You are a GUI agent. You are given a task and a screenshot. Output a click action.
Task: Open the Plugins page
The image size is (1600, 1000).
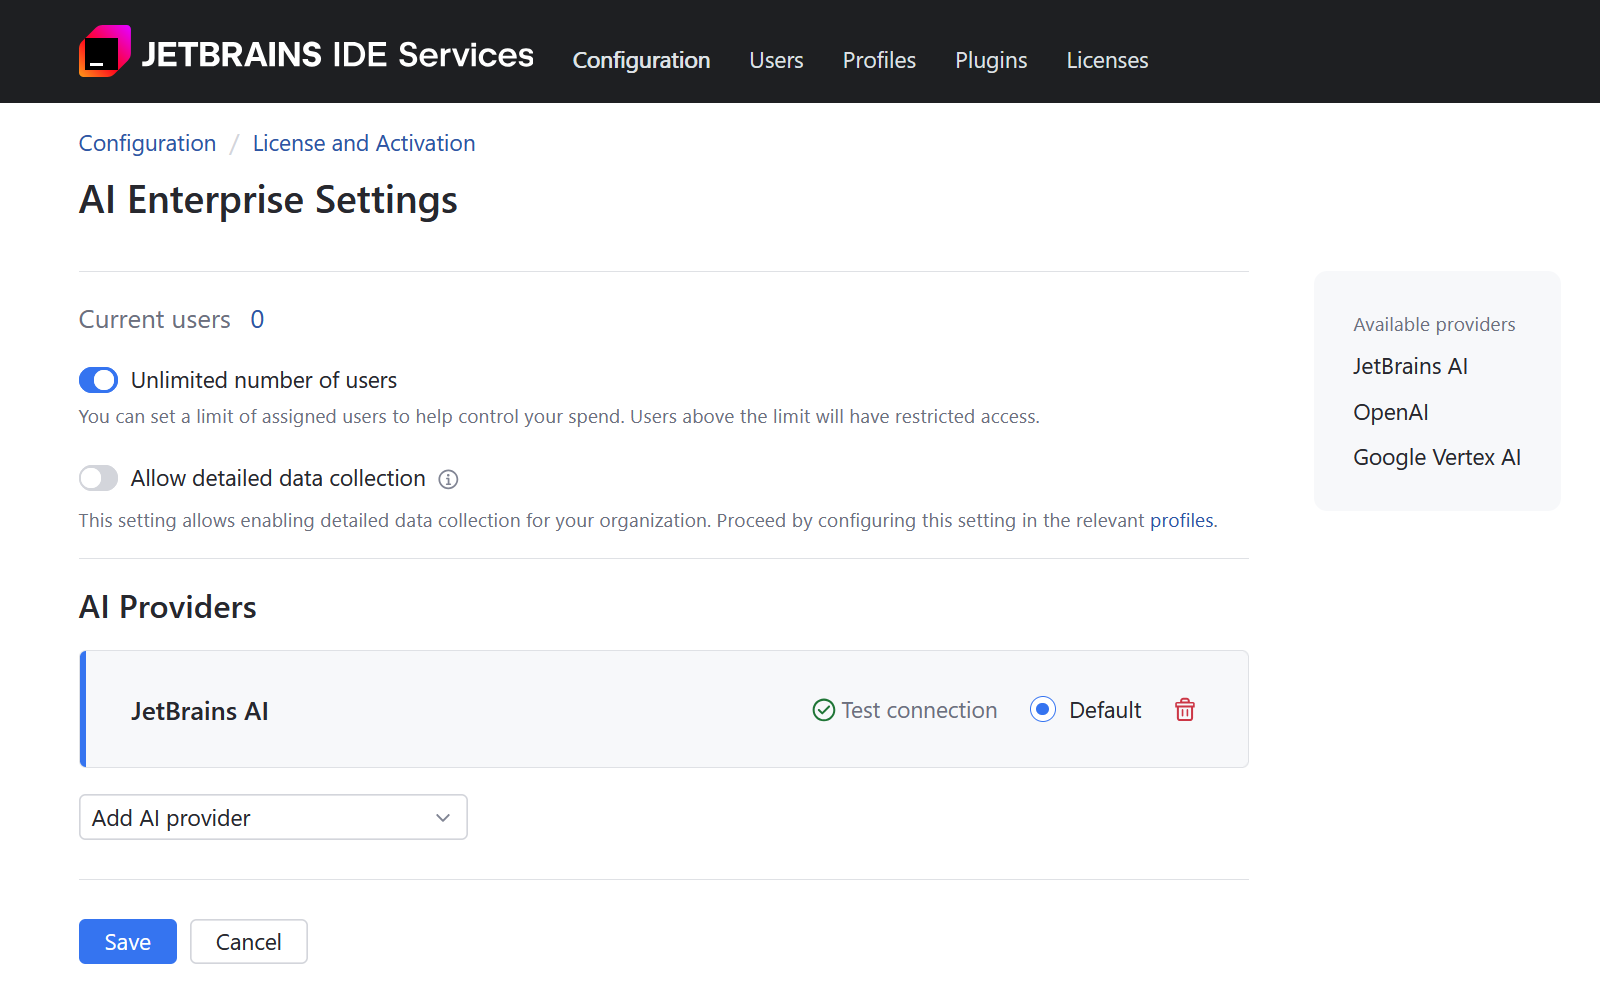(x=990, y=60)
